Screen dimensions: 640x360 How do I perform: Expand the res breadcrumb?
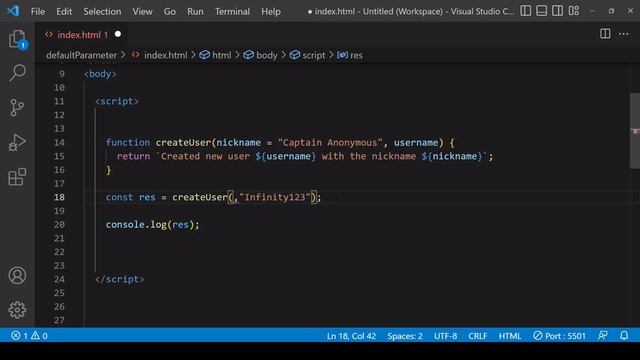pos(350,55)
